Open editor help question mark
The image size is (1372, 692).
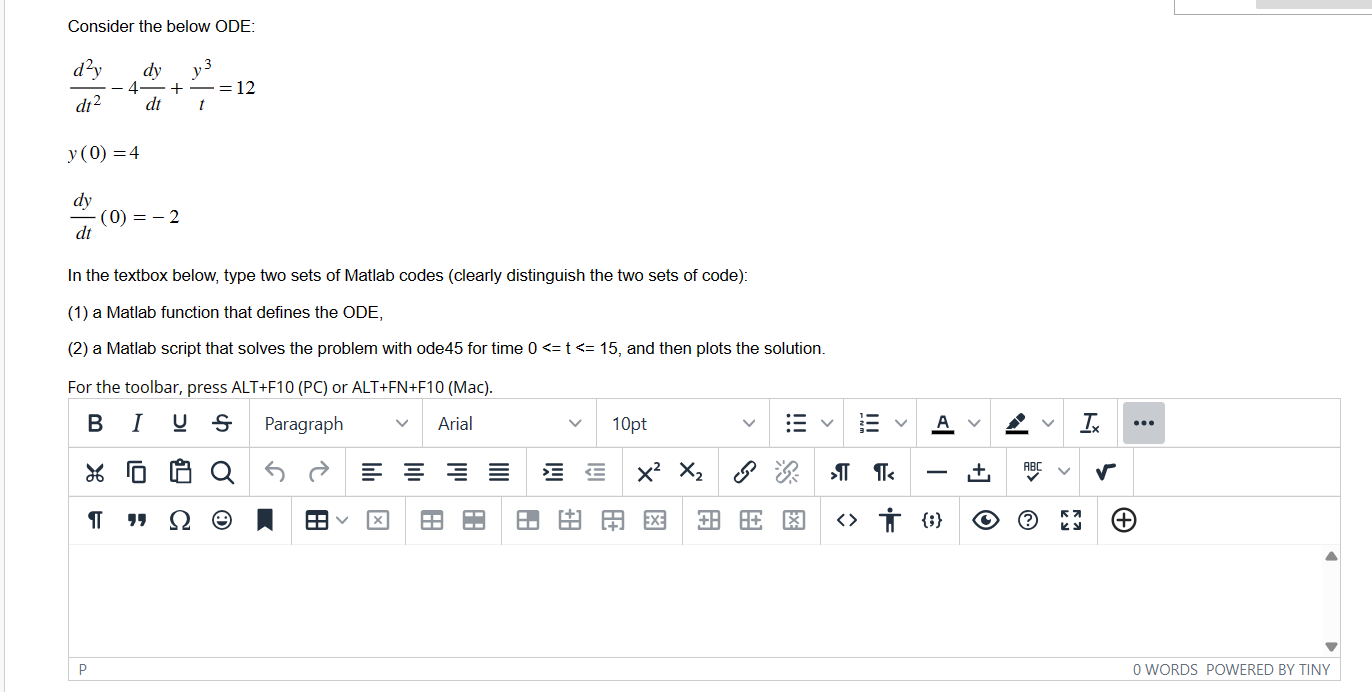coord(1028,520)
